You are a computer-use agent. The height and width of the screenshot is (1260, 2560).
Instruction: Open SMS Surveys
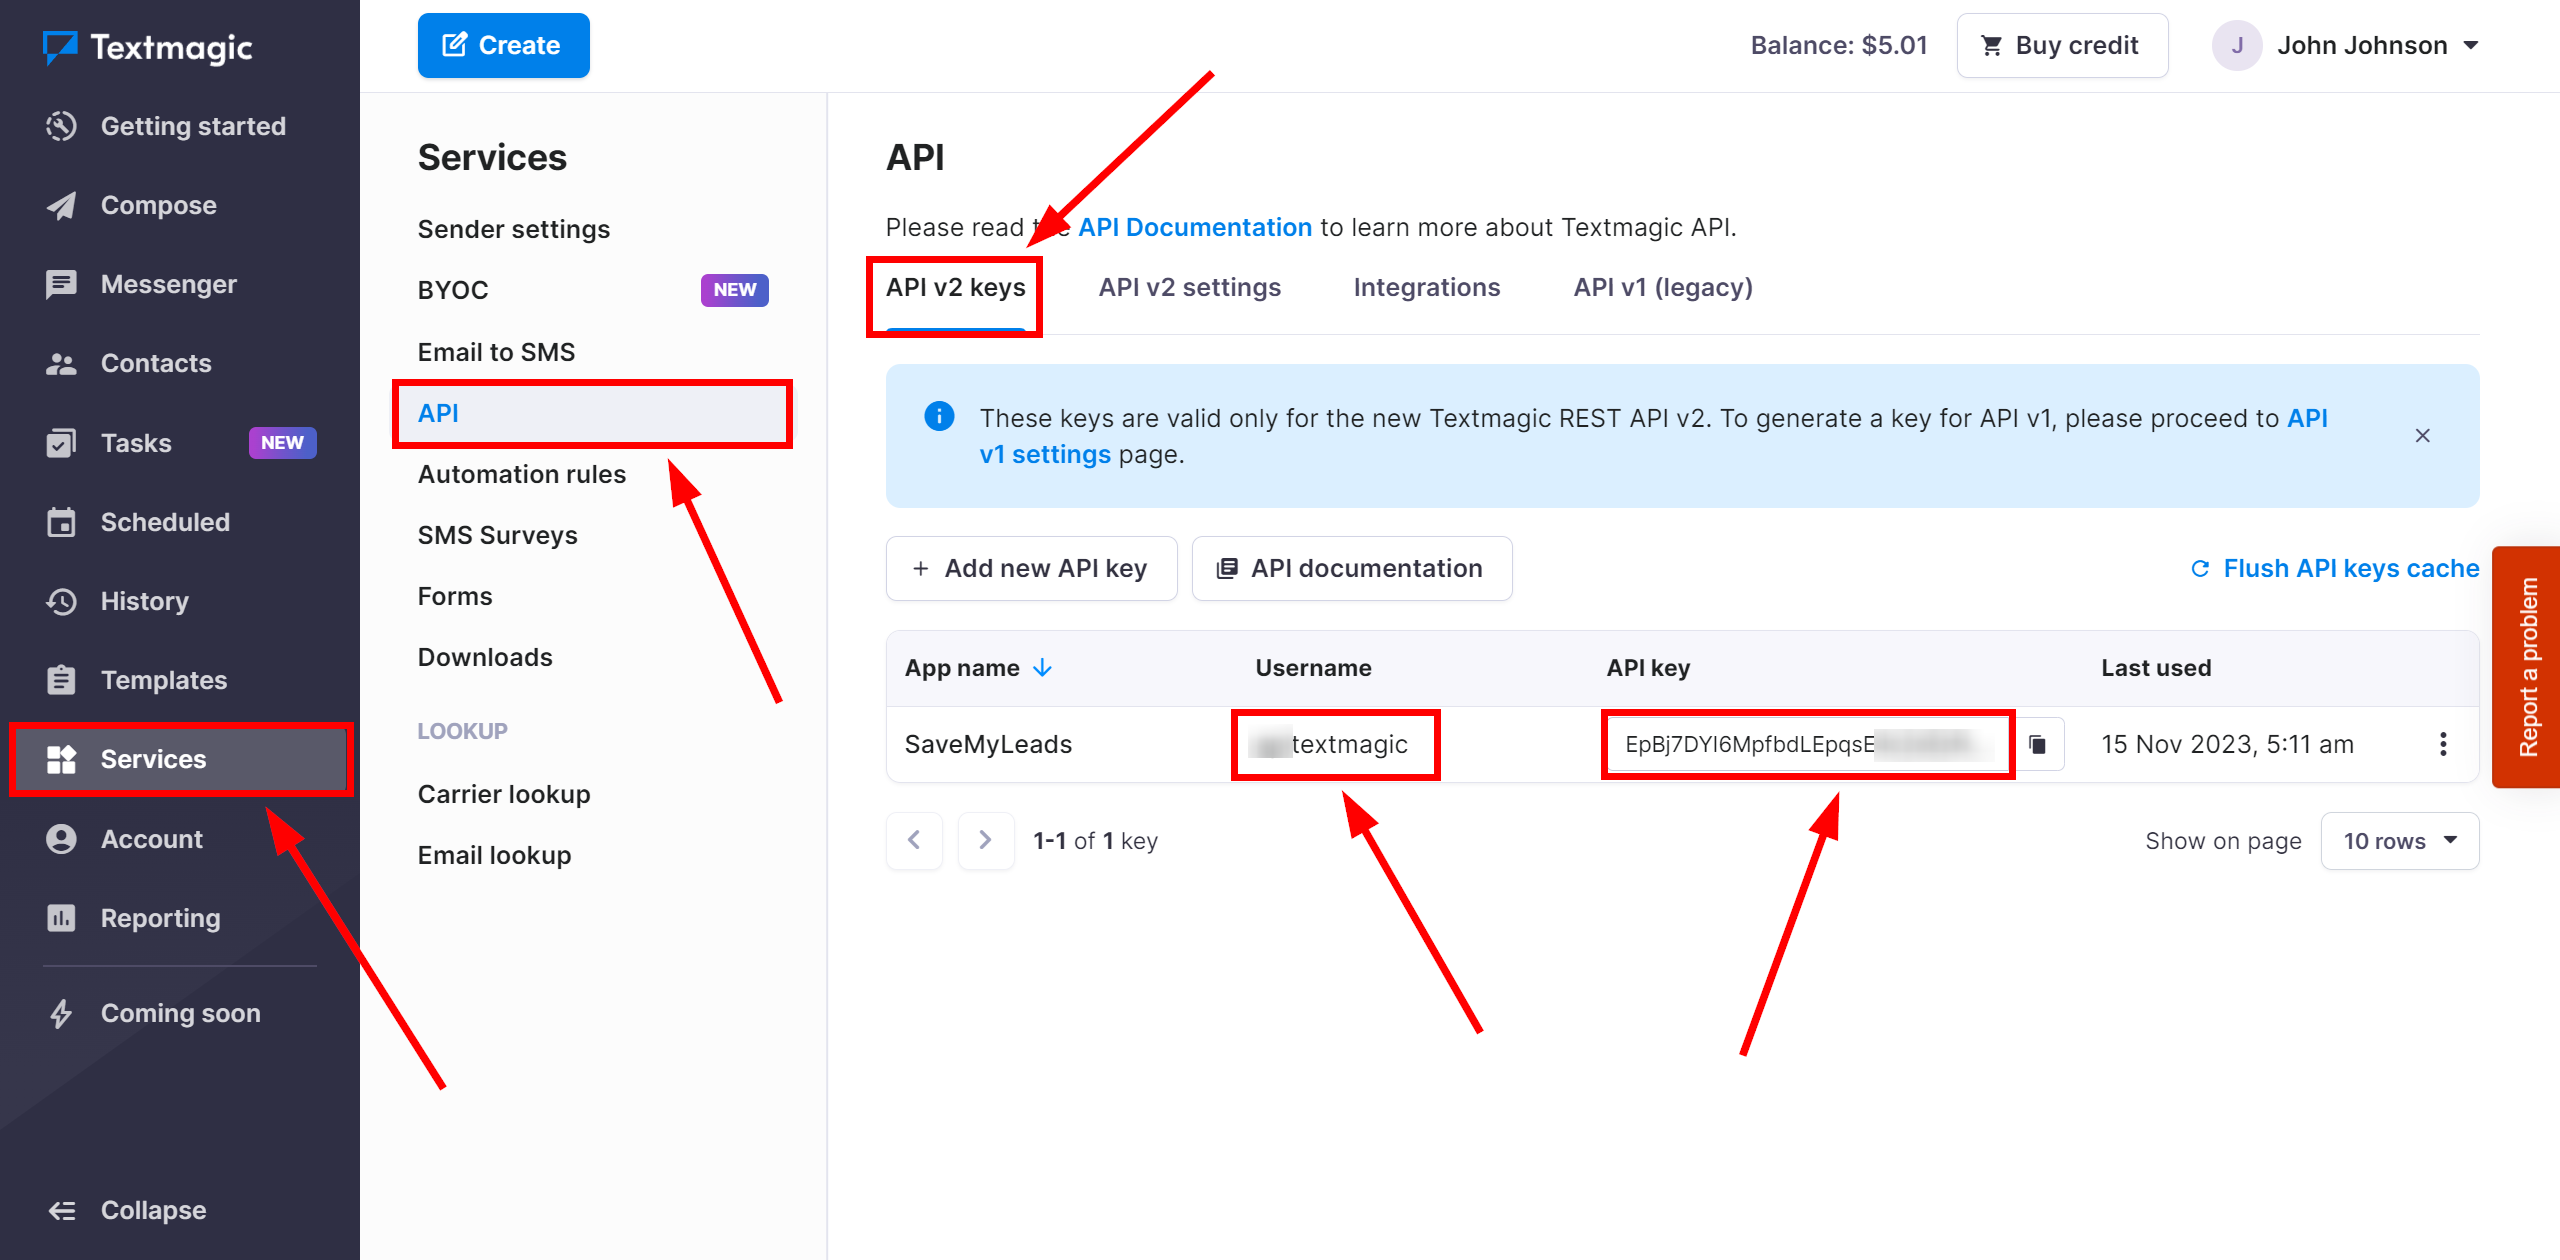[x=497, y=535]
